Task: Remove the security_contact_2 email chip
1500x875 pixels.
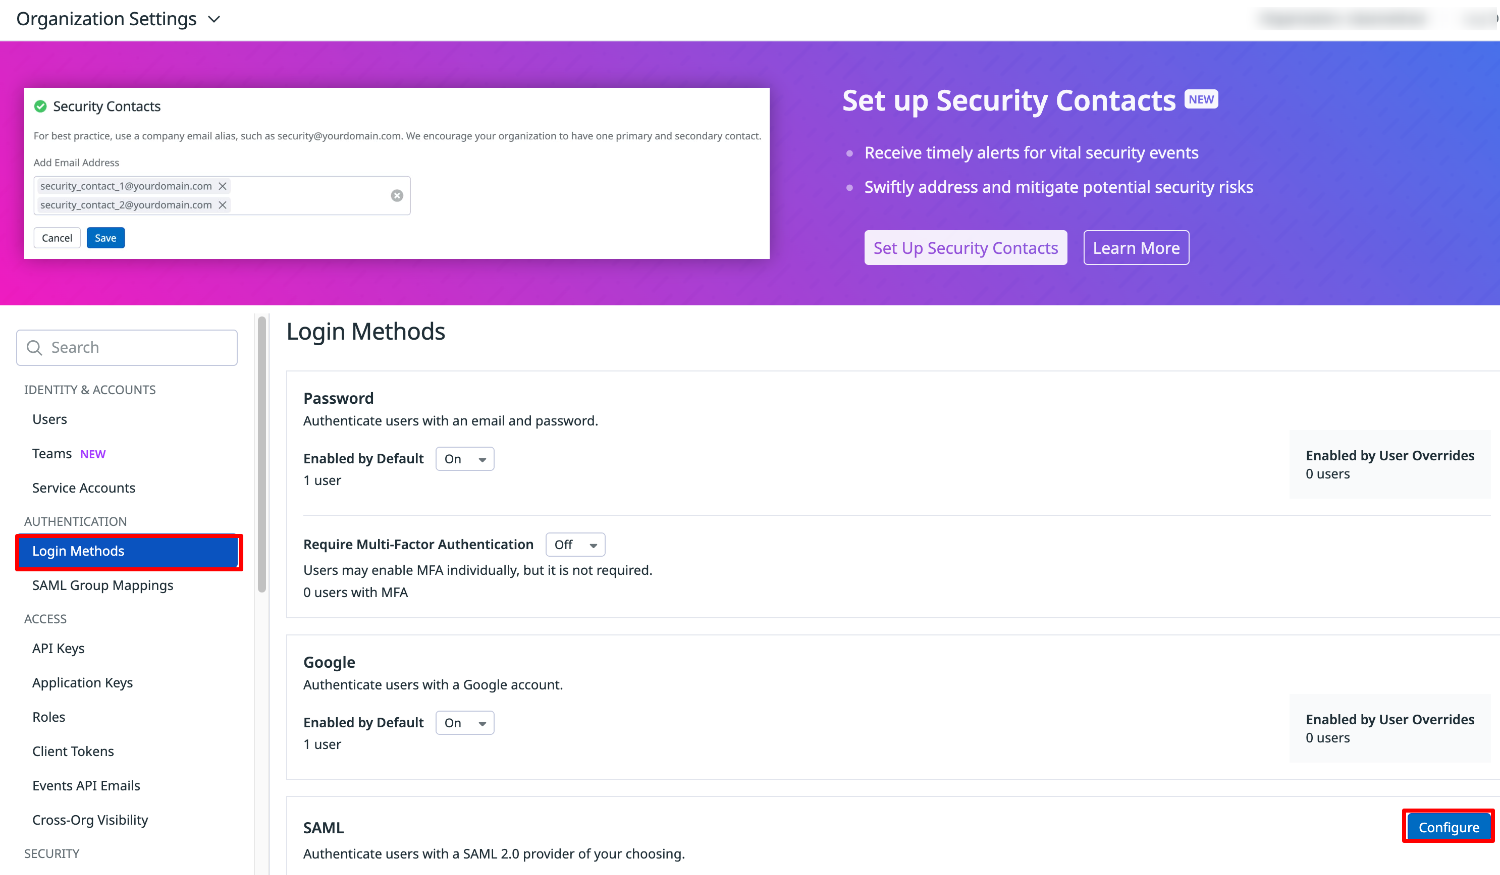Action: coord(222,204)
